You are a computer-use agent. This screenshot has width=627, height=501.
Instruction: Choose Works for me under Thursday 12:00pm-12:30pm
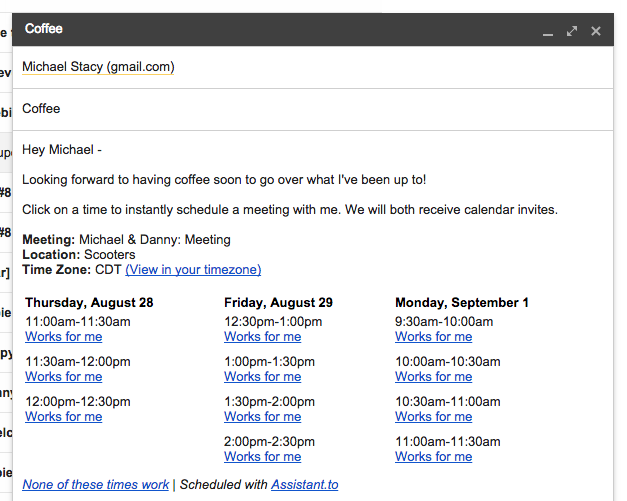pyautogui.click(x=64, y=417)
